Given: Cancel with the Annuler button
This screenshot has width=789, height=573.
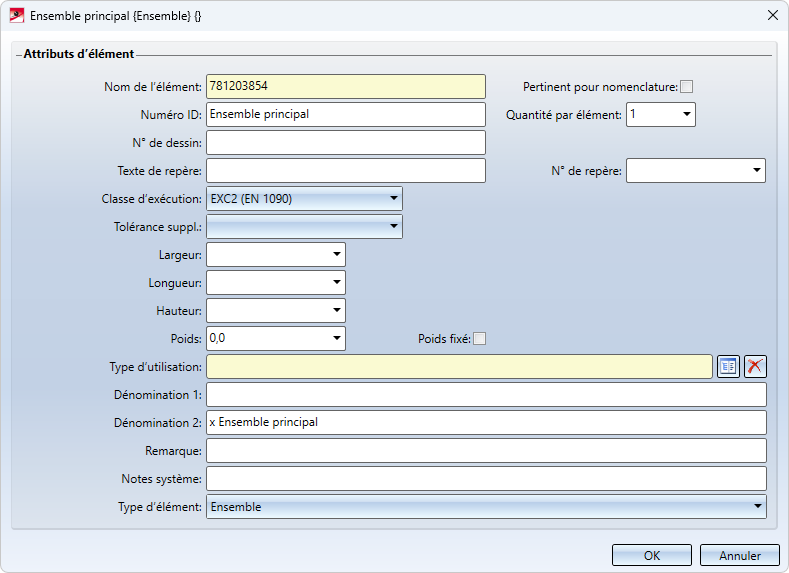Looking at the screenshot, I should coord(740,555).
